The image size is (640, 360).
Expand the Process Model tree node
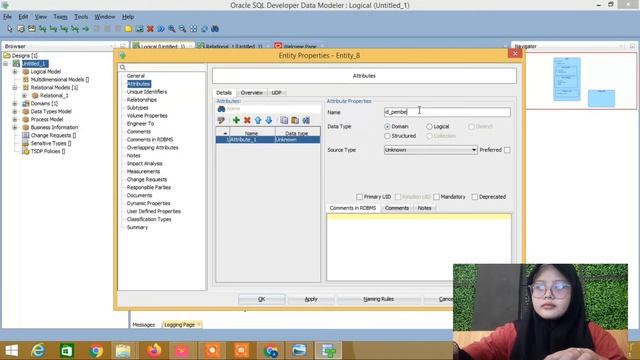(x=15, y=119)
